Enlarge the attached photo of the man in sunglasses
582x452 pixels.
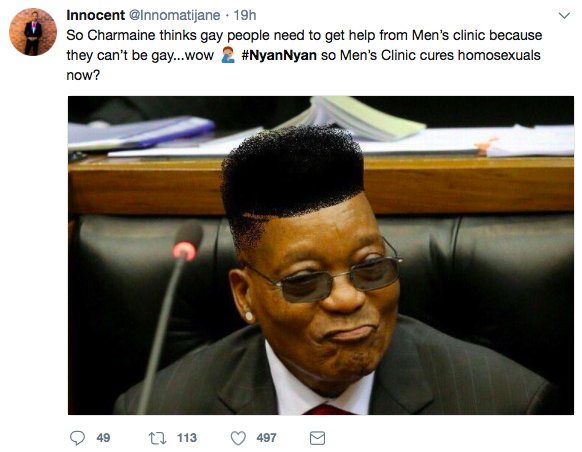coord(321,255)
